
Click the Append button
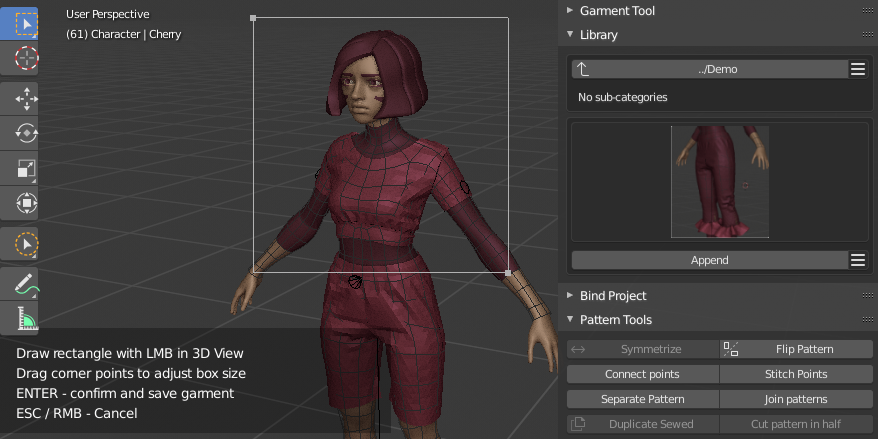709,260
